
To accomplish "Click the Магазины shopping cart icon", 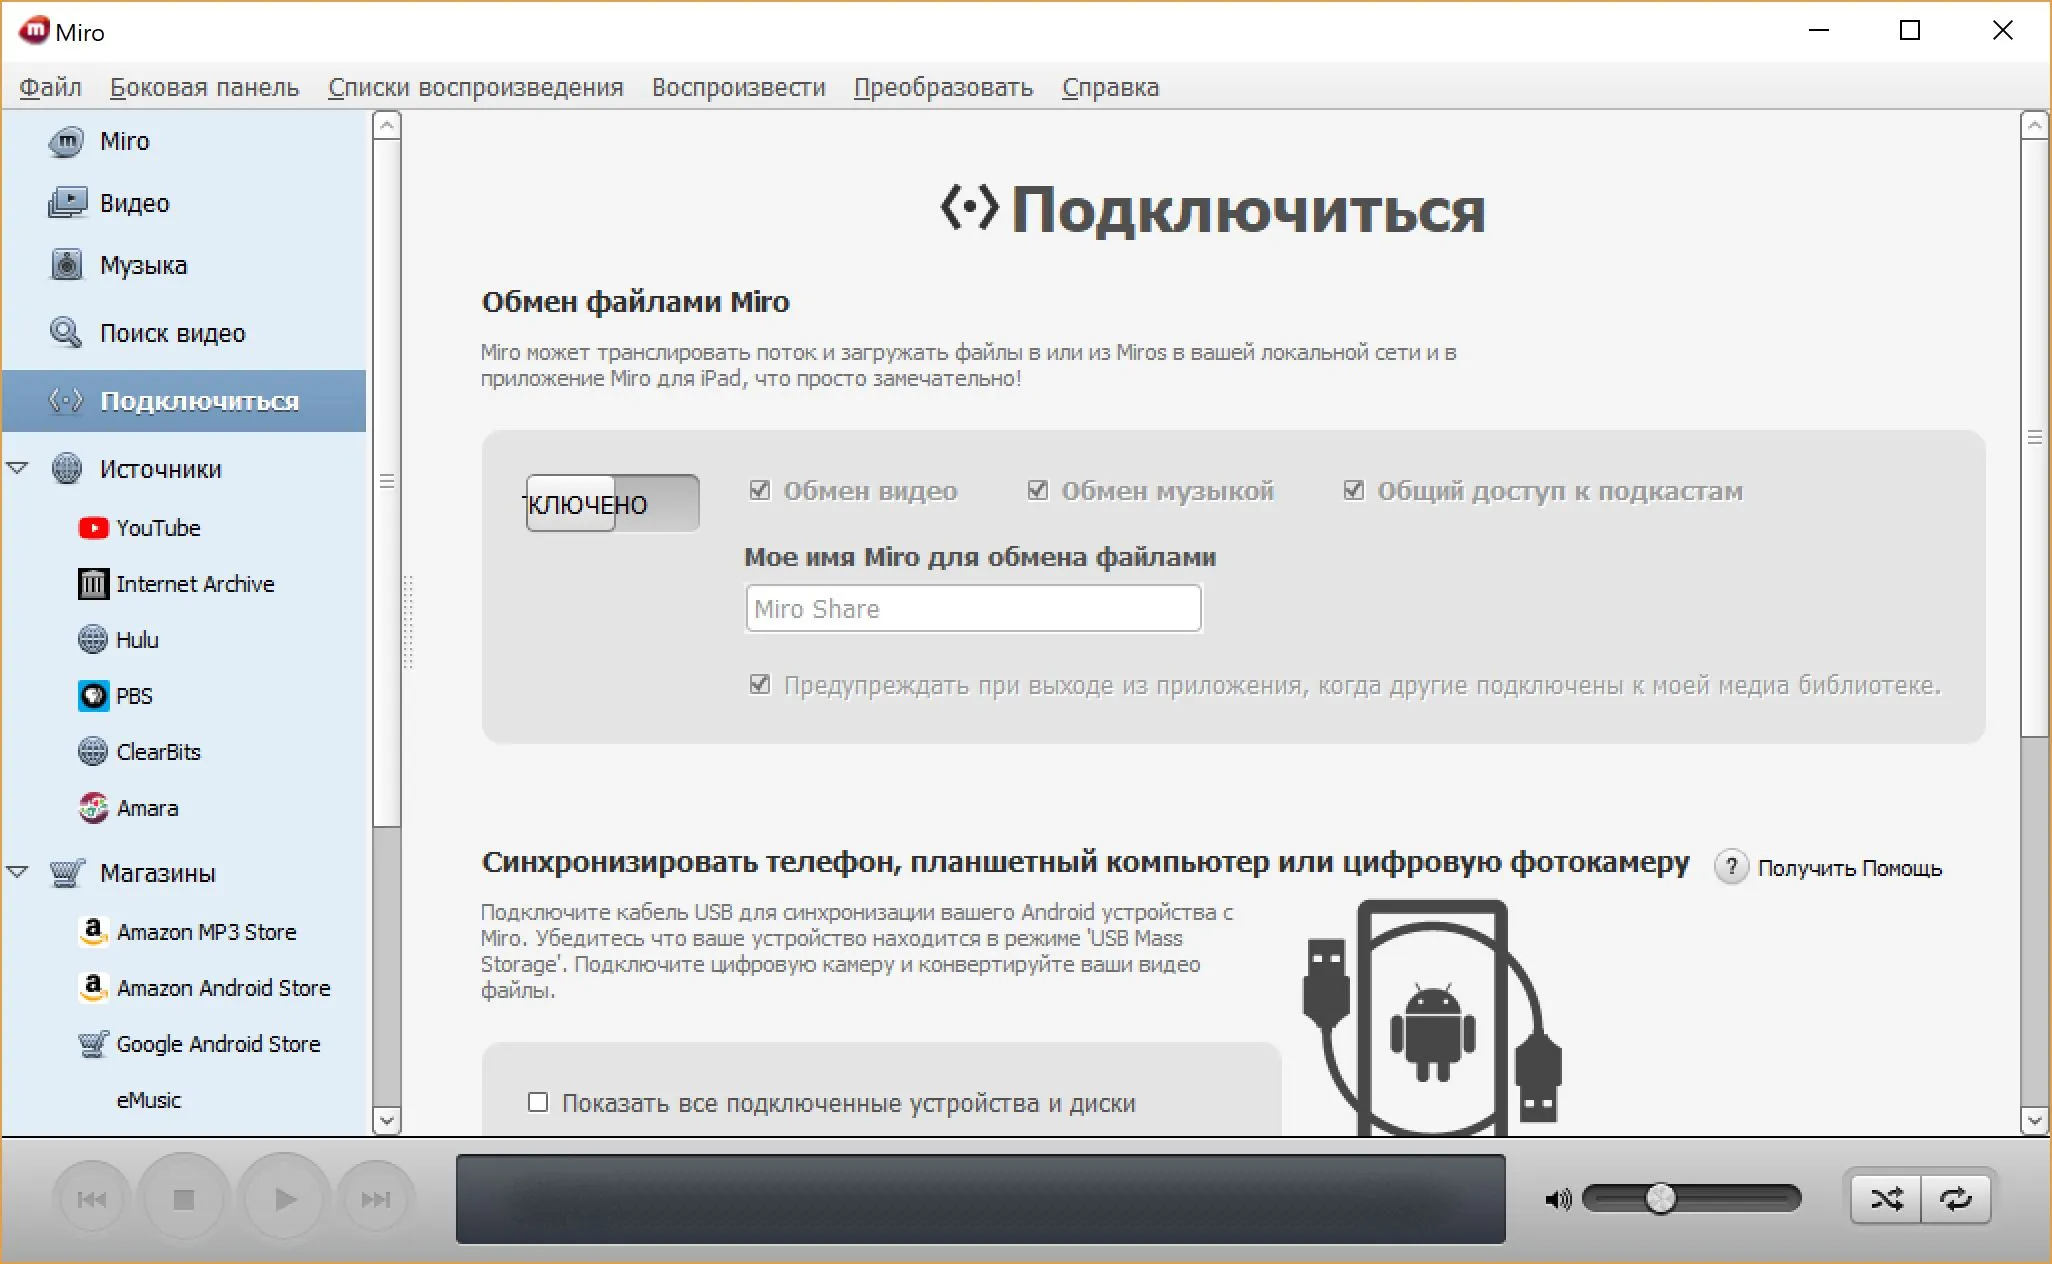I will coord(67,873).
